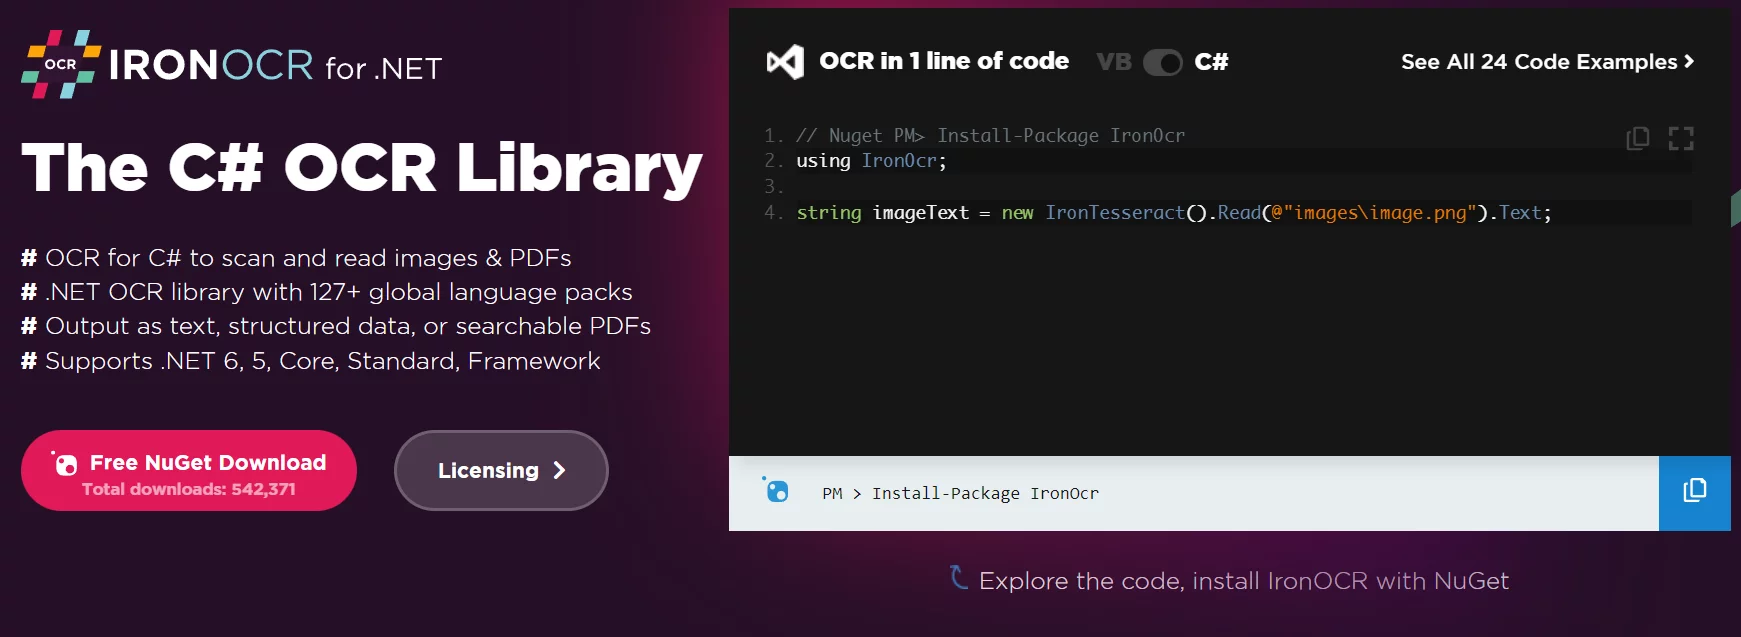Select the C# language label
This screenshot has height=637, width=1741.
coord(1211,62)
